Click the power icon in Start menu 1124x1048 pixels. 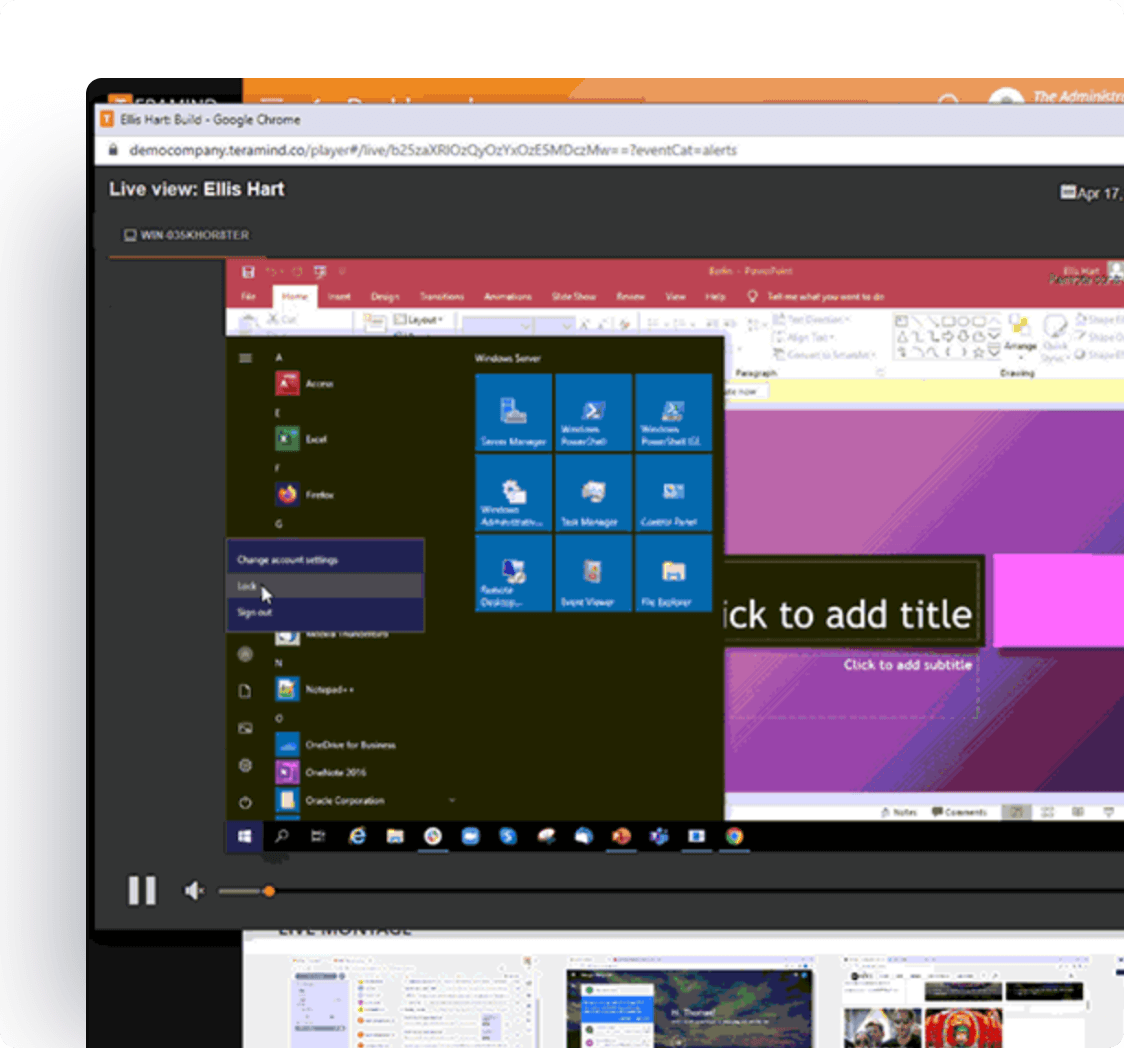click(x=245, y=802)
